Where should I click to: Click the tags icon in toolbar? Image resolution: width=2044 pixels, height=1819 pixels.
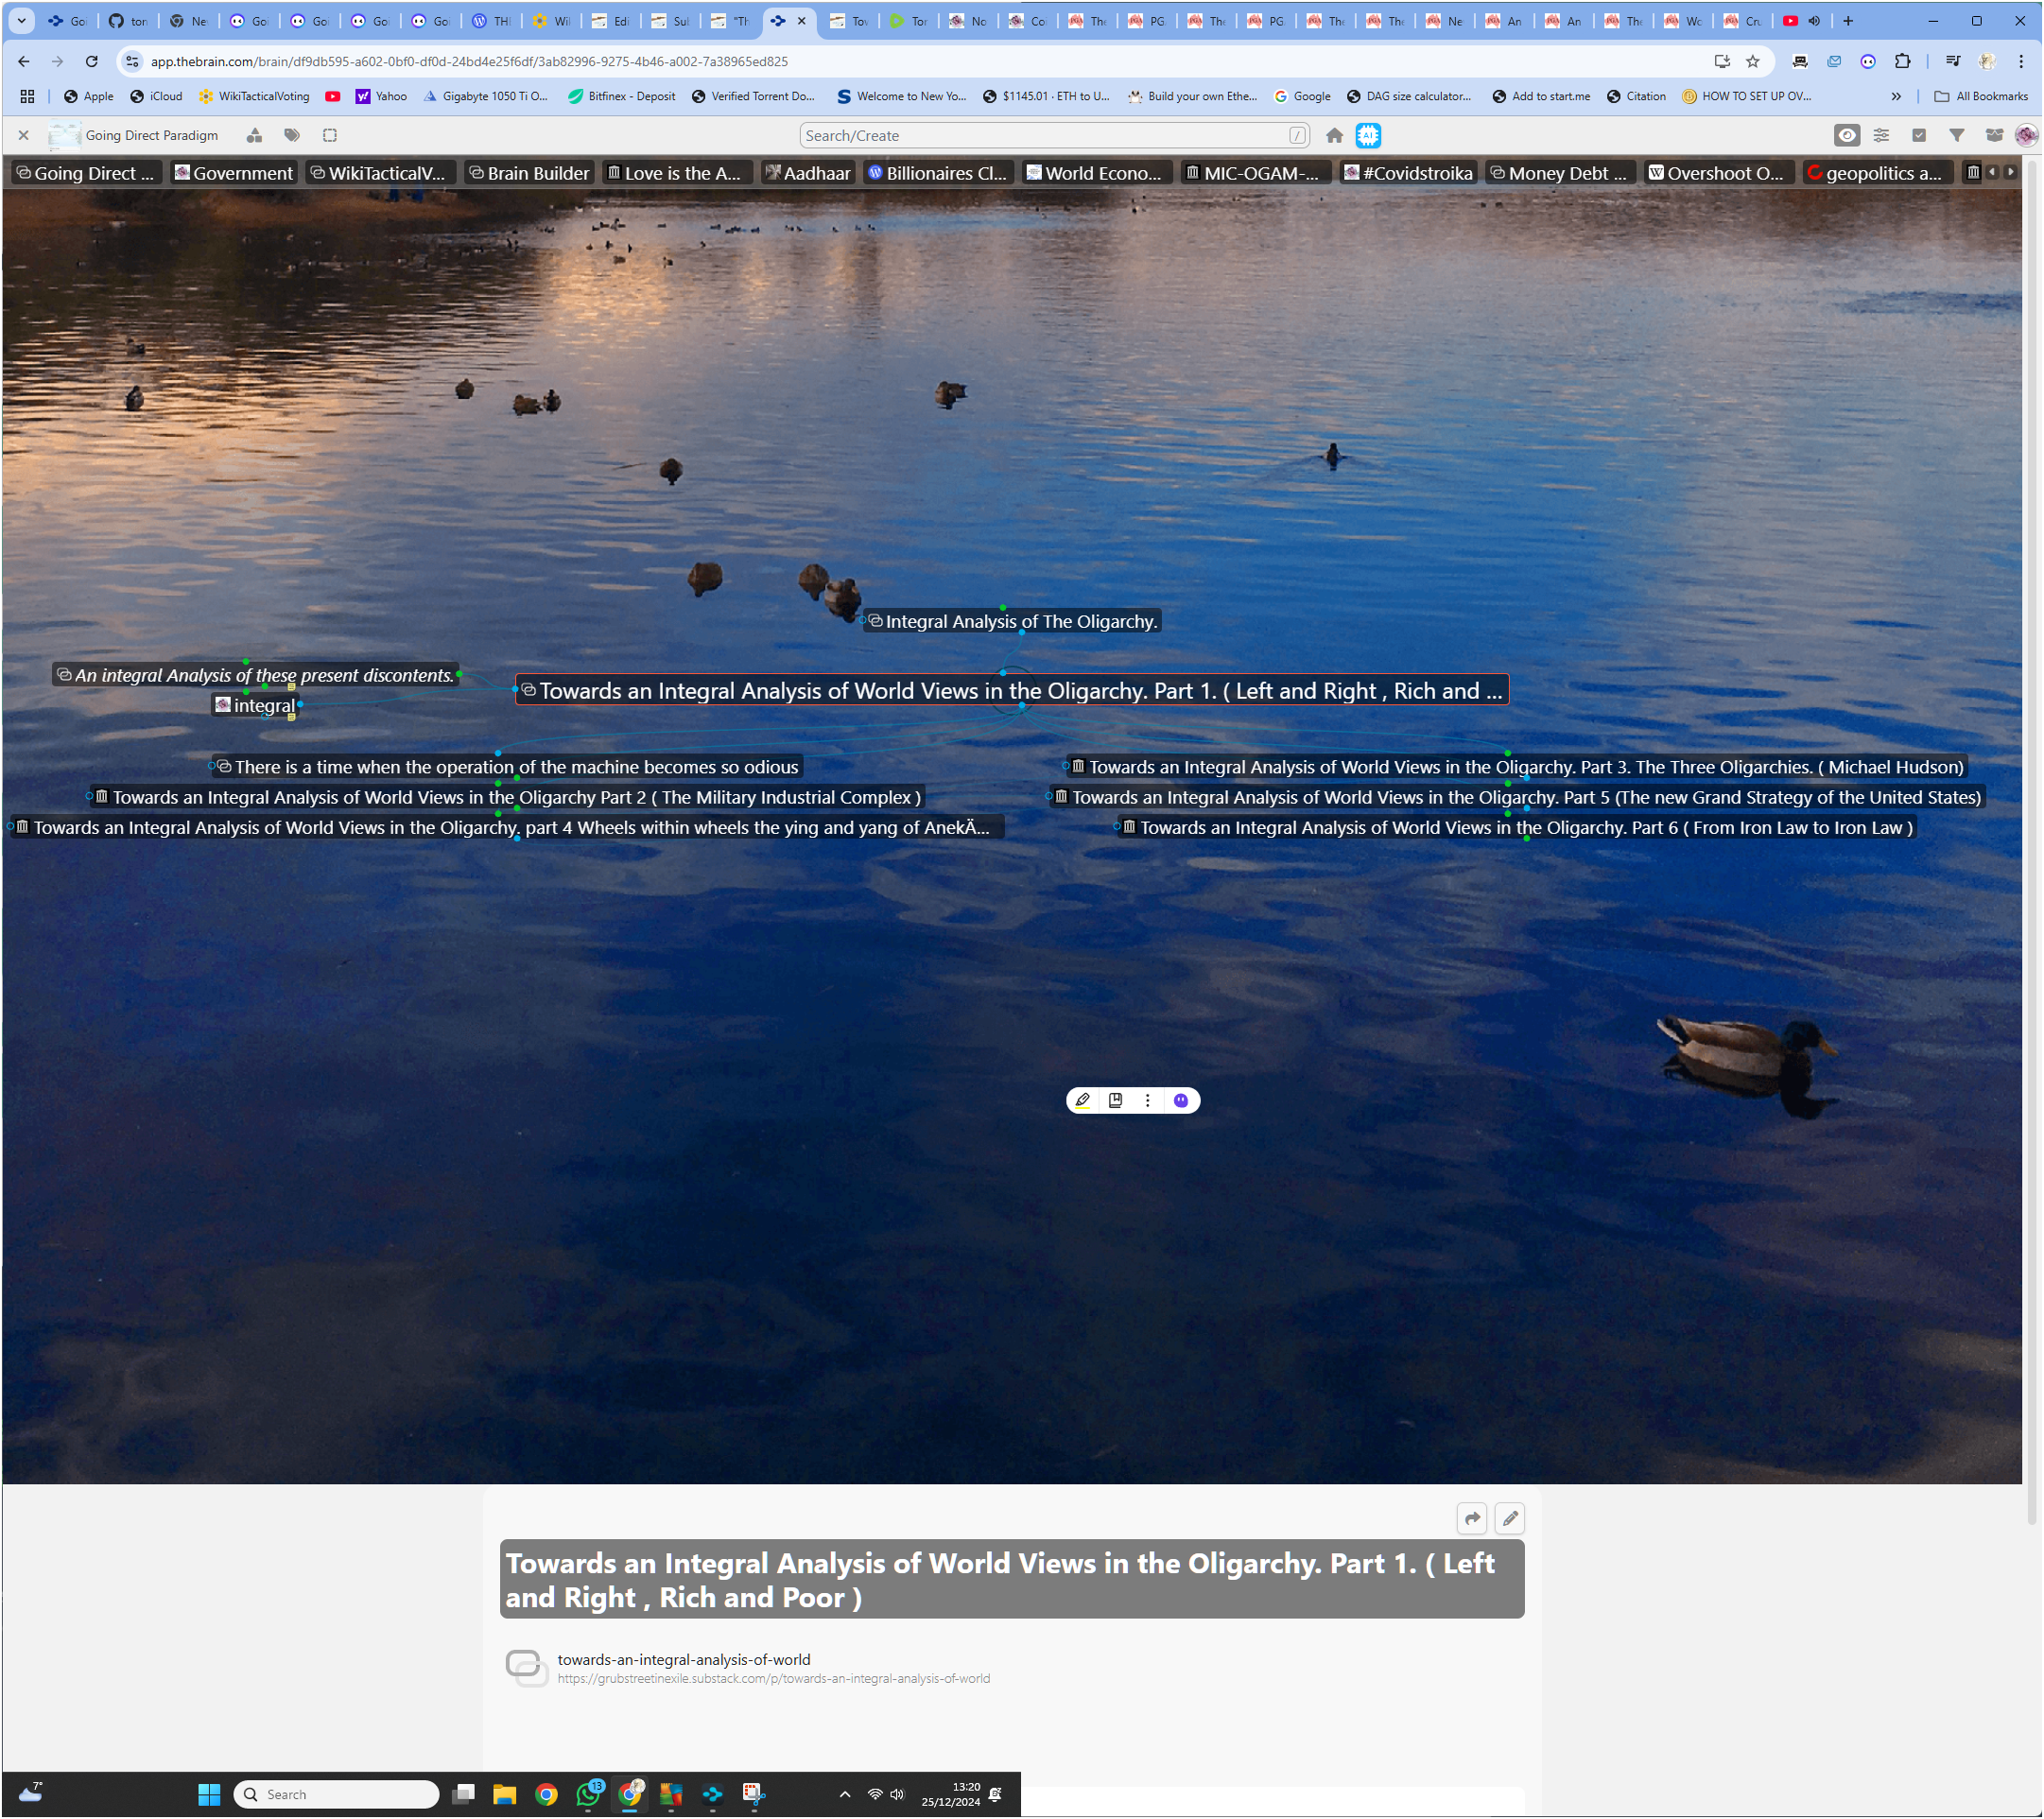(292, 135)
